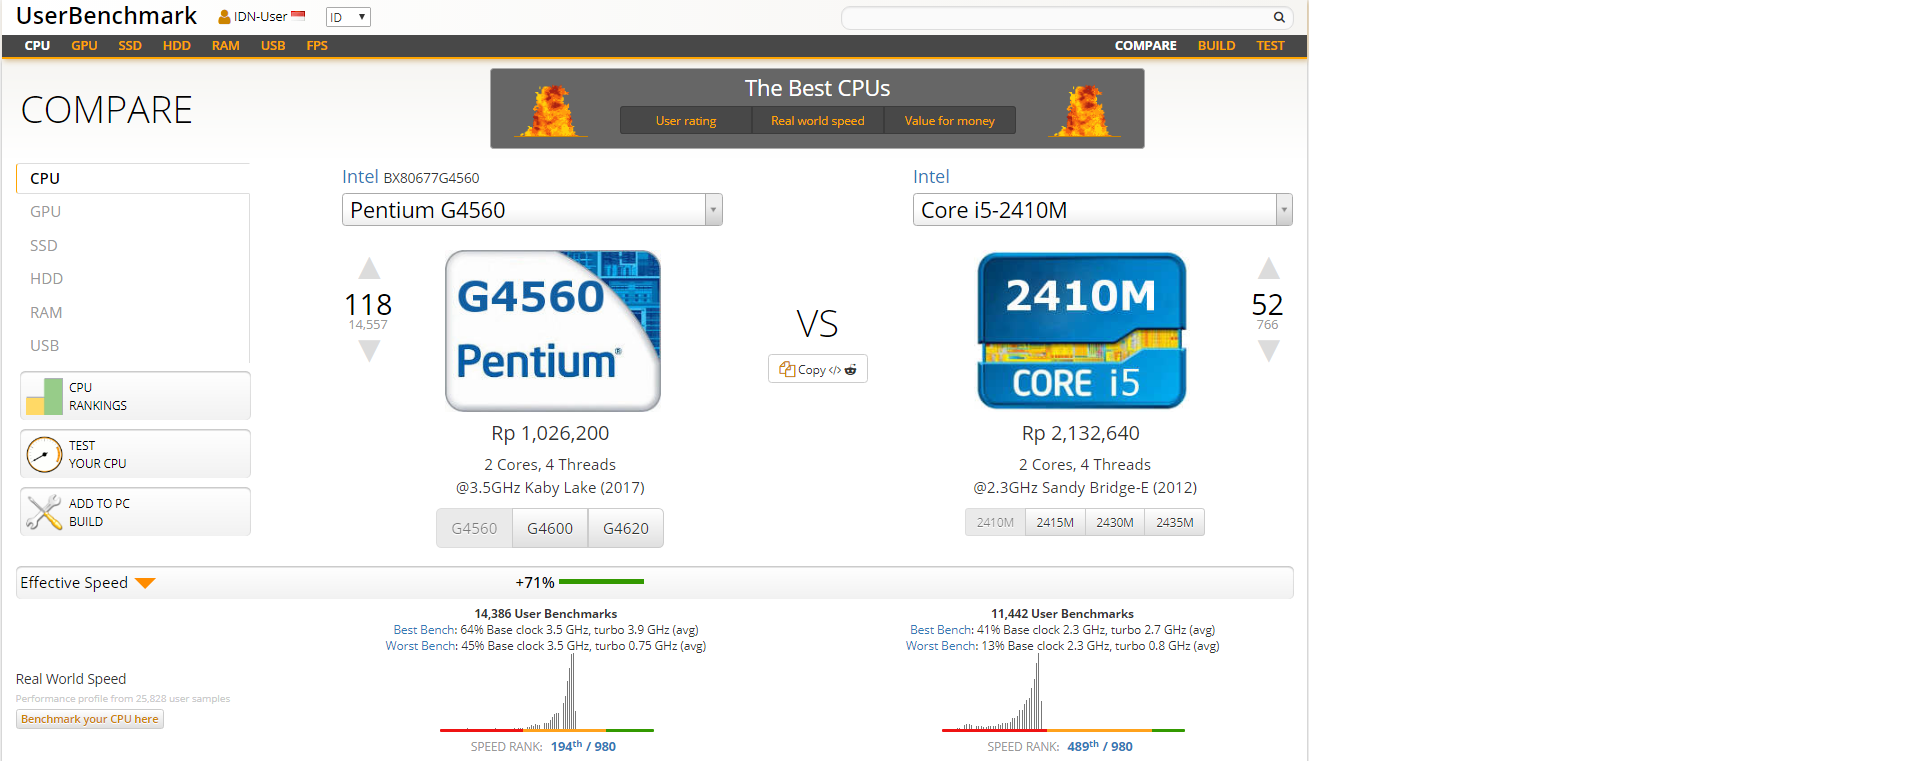Click the 2410M Core i5 chip image

(1082, 331)
